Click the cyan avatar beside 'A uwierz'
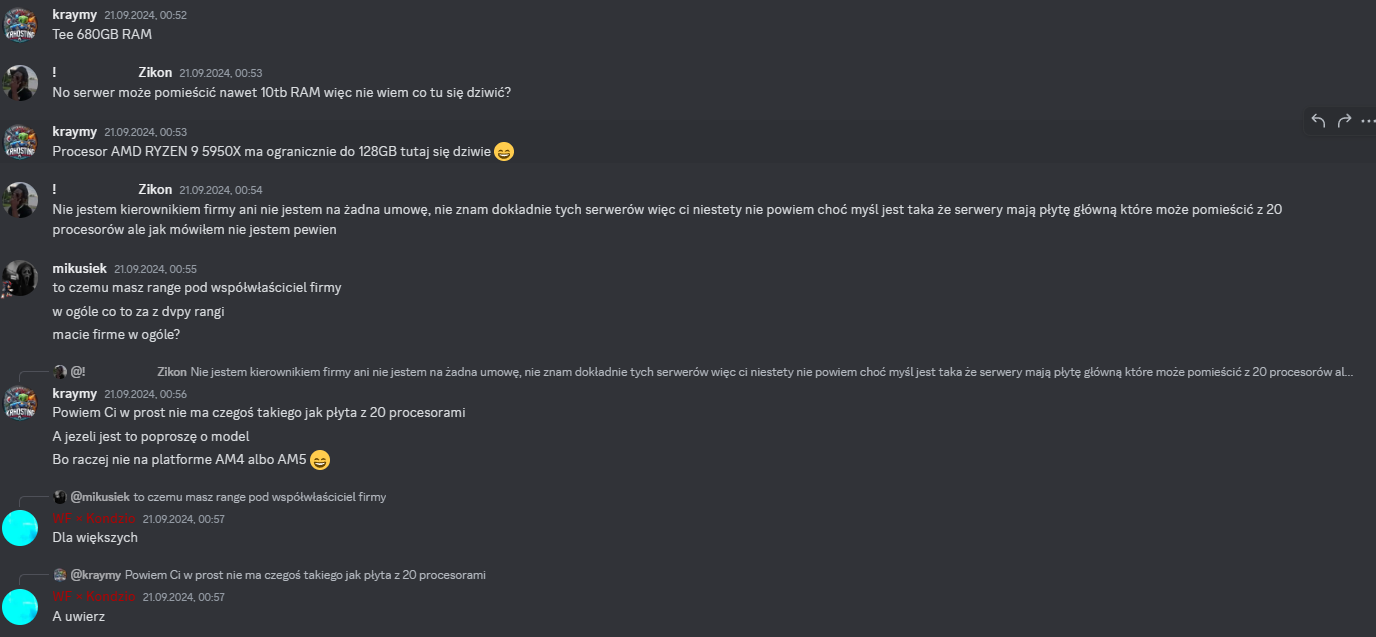Image resolution: width=1376 pixels, height=637 pixels. 20,606
